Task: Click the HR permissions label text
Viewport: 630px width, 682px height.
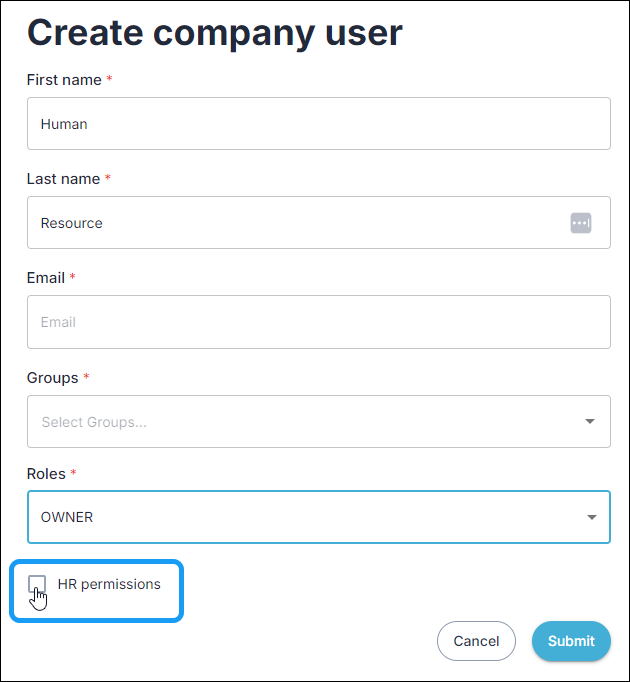Action: (109, 584)
